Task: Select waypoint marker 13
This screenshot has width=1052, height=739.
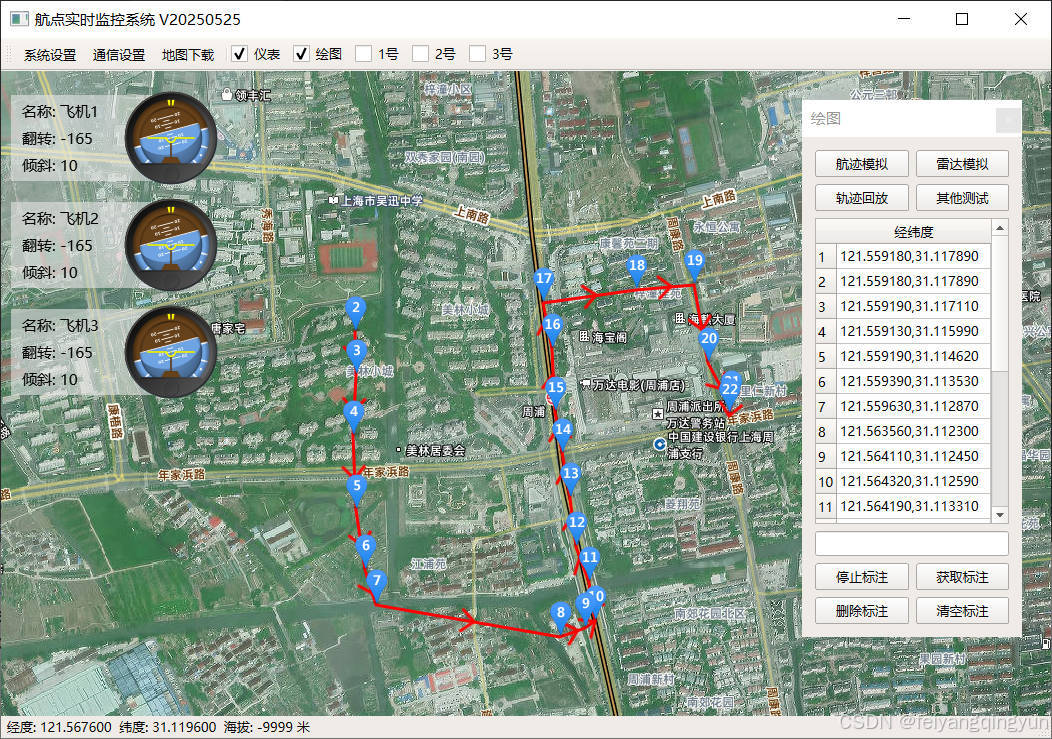Action: point(570,476)
